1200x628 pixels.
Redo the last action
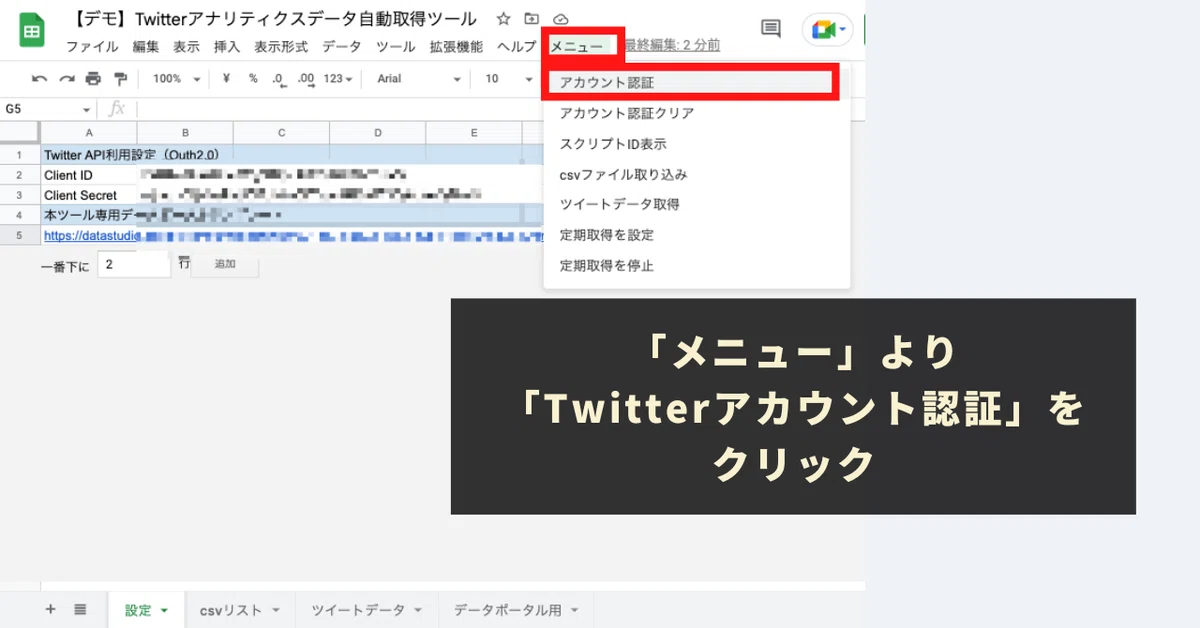66,79
